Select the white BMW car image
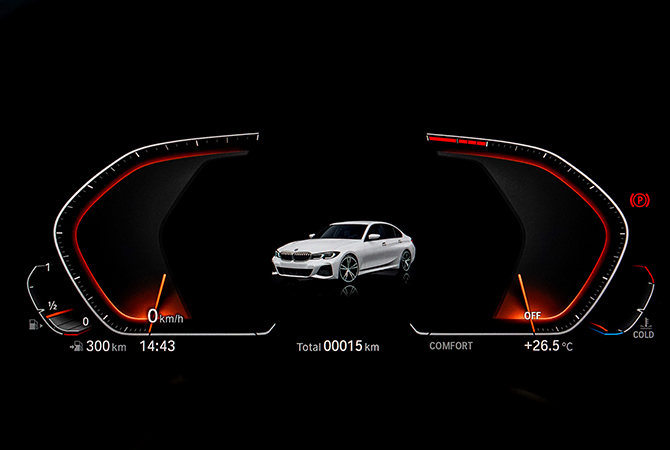 (x=344, y=252)
